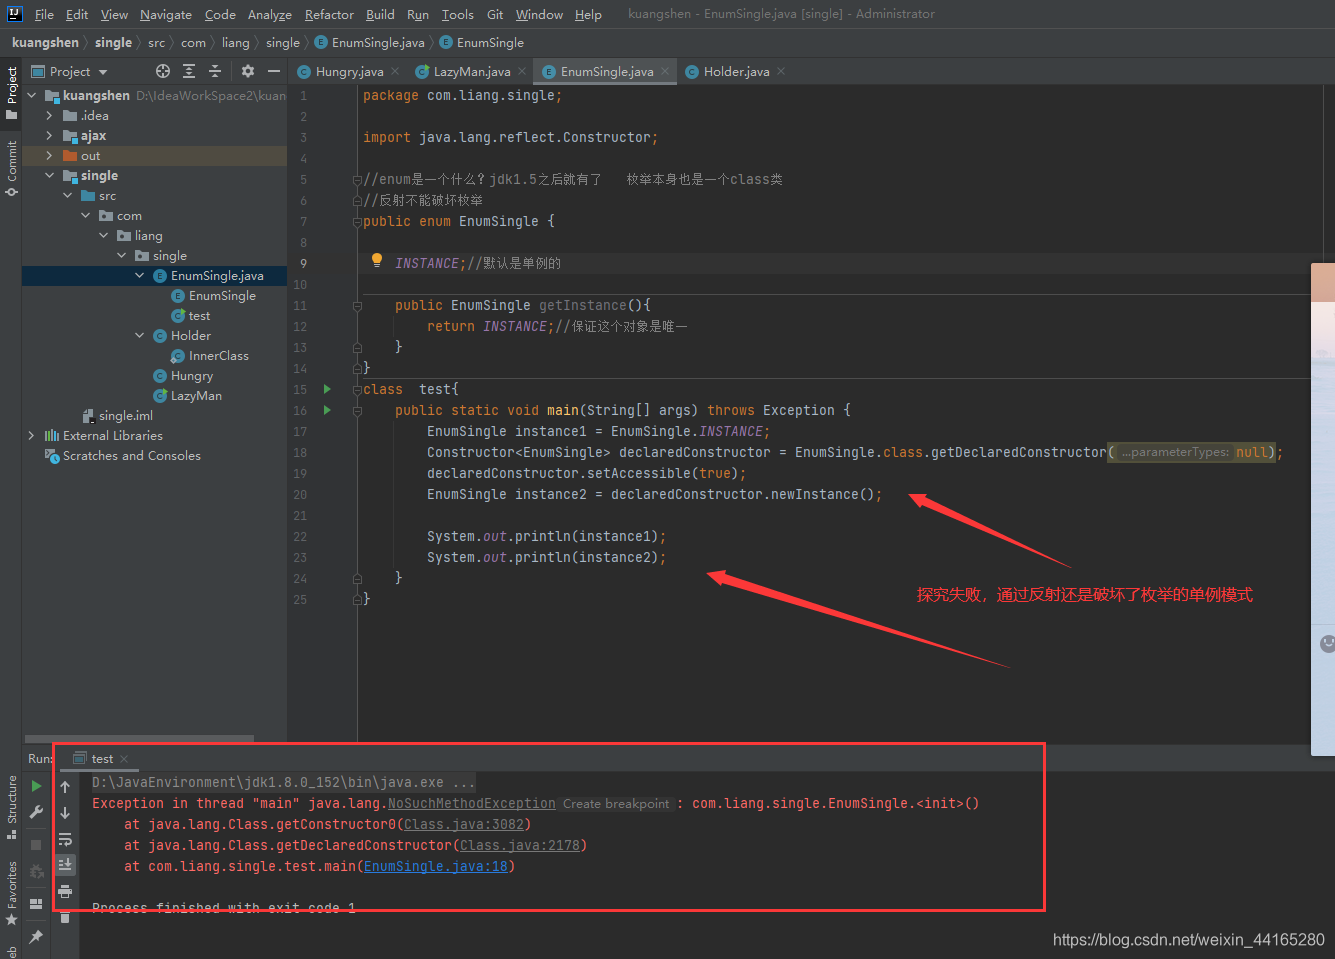
Task: Click the Clear All trash icon in console
Action: click(65, 916)
